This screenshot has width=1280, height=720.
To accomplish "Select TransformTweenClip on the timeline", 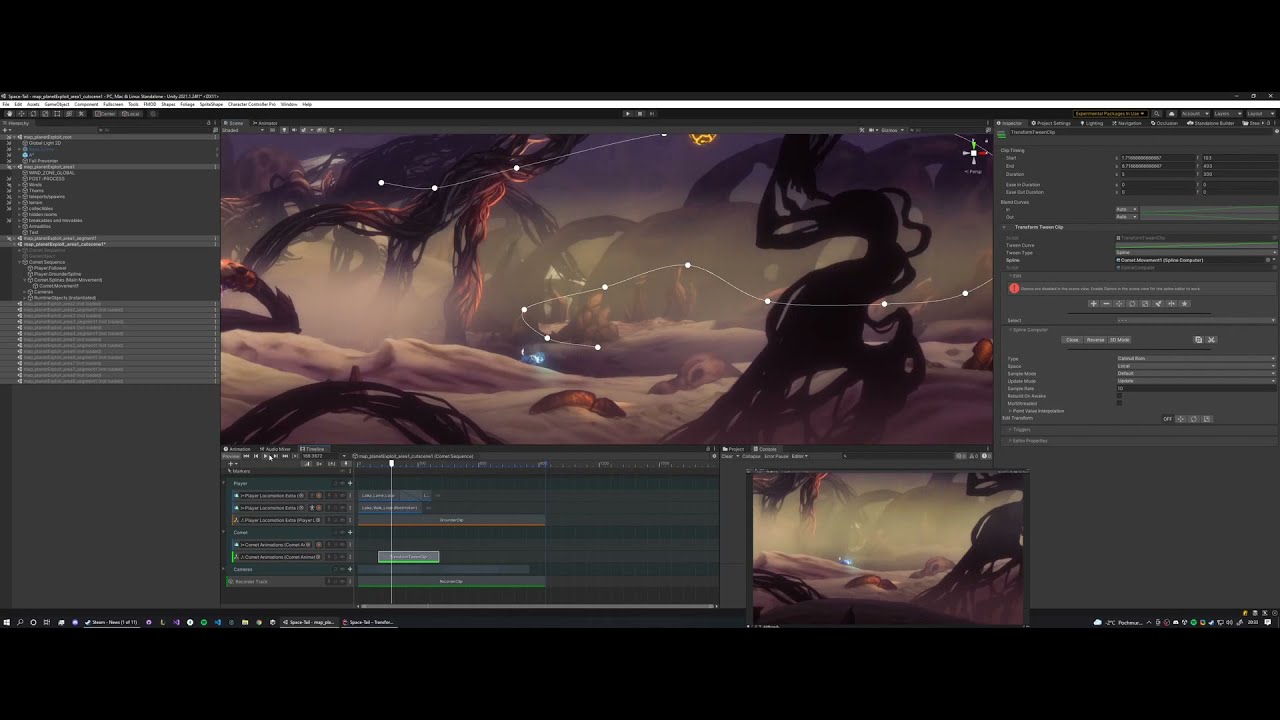I will tap(408, 557).
